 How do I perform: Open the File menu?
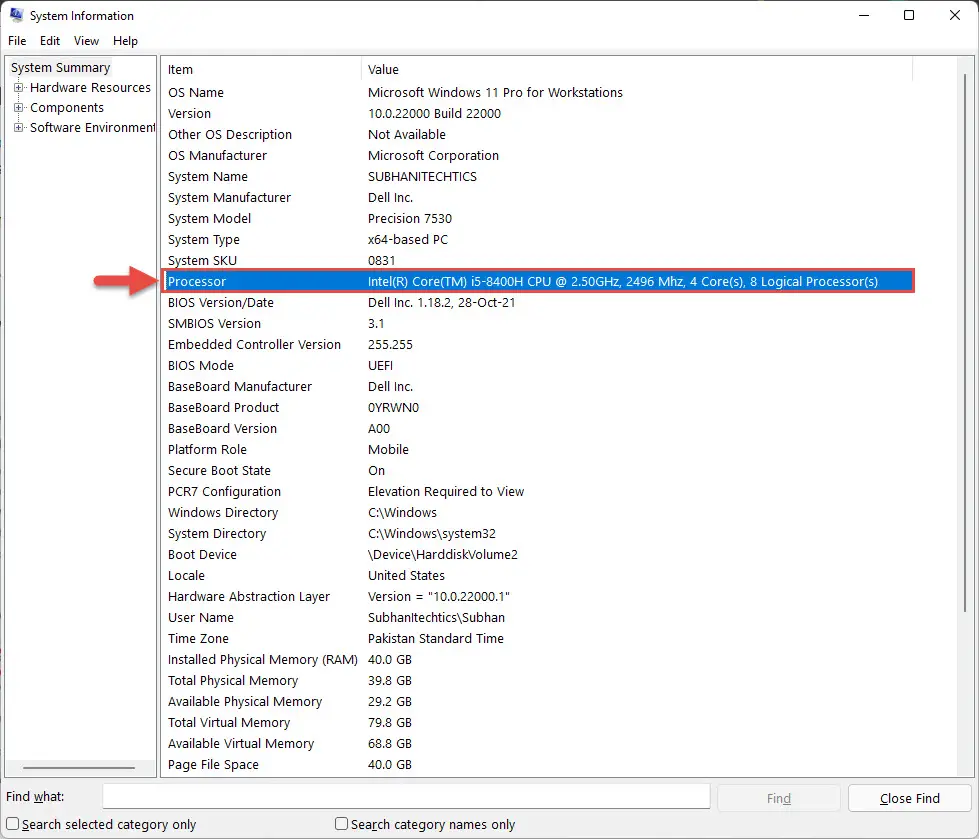[x=17, y=41]
